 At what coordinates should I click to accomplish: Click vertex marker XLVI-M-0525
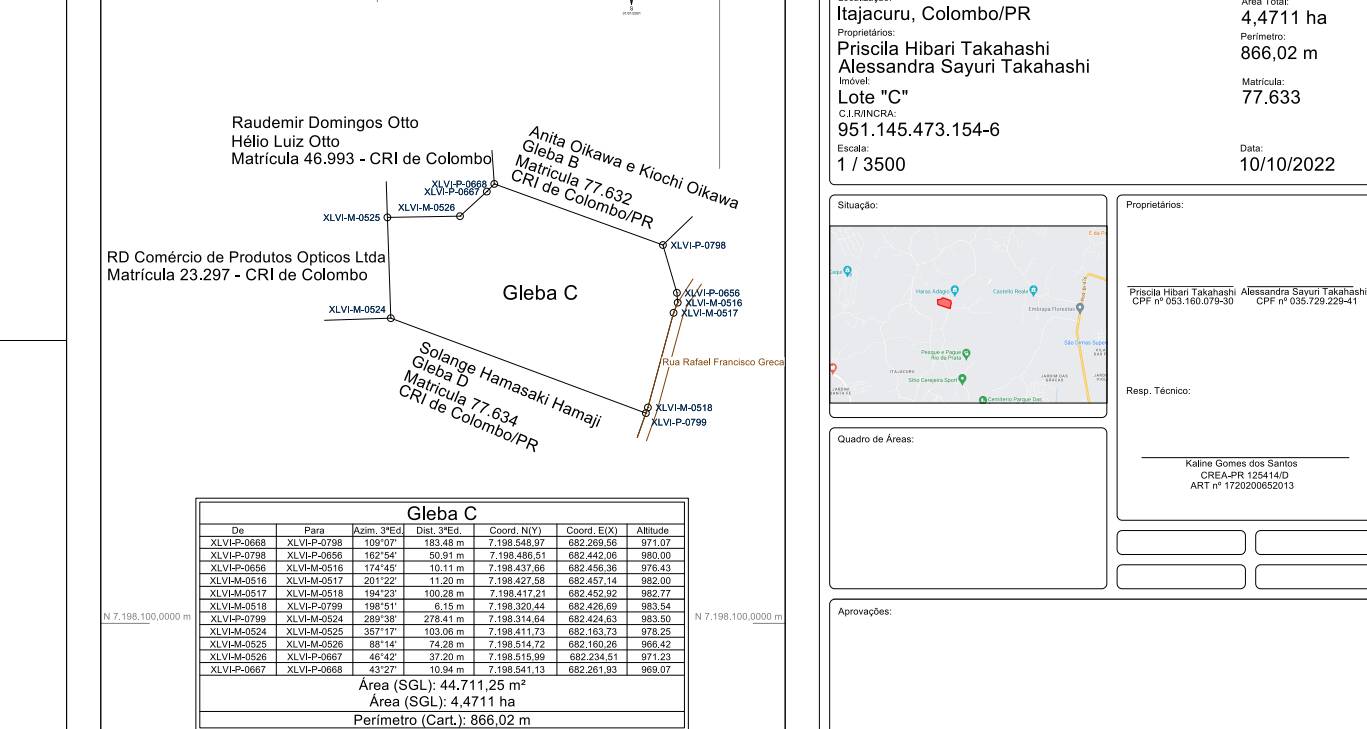tap(388, 217)
